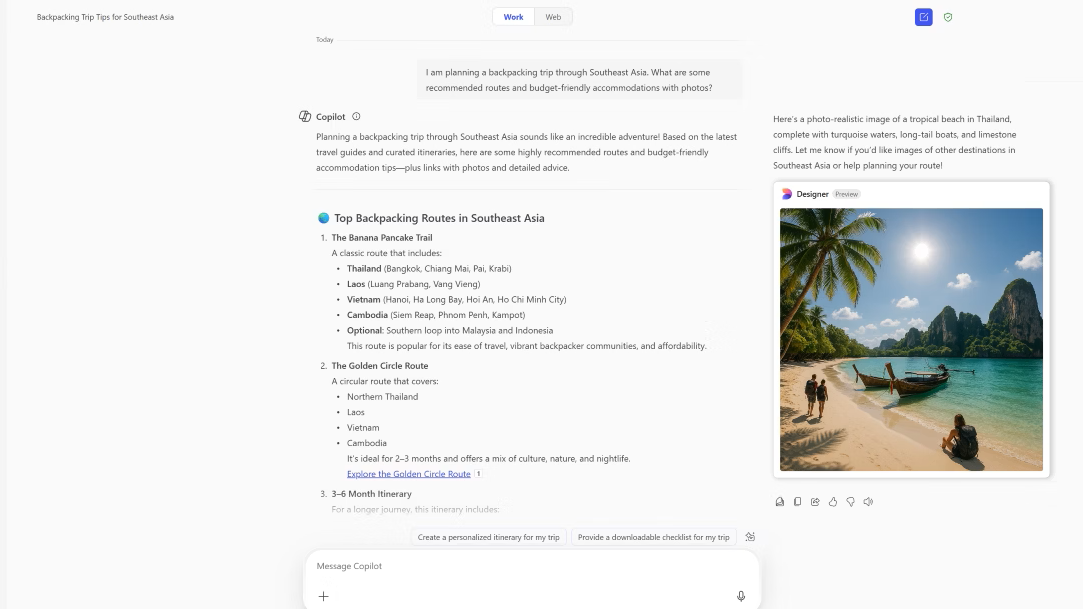Viewport: 1083px width, 609px height.
Task: Click Optional: Southern loop bullet
Action: (450, 331)
